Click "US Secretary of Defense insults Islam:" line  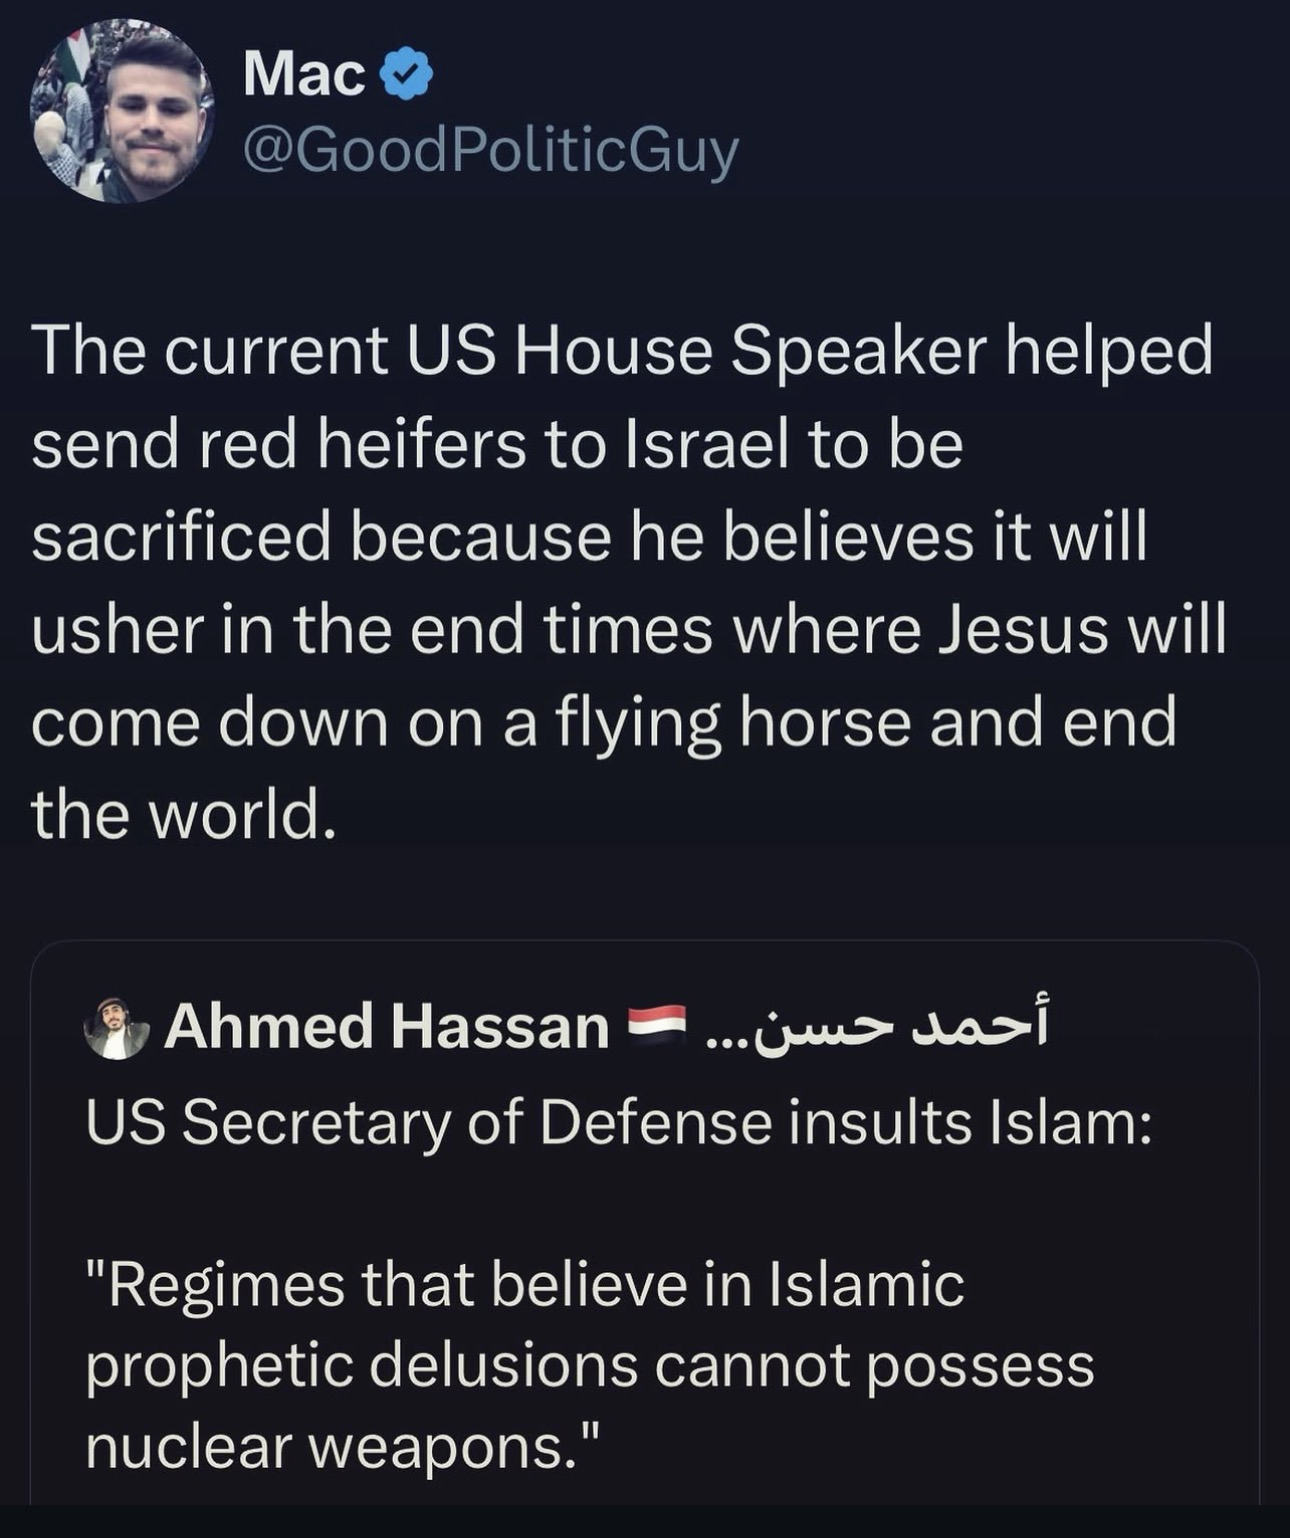[x=618, y=1122]
